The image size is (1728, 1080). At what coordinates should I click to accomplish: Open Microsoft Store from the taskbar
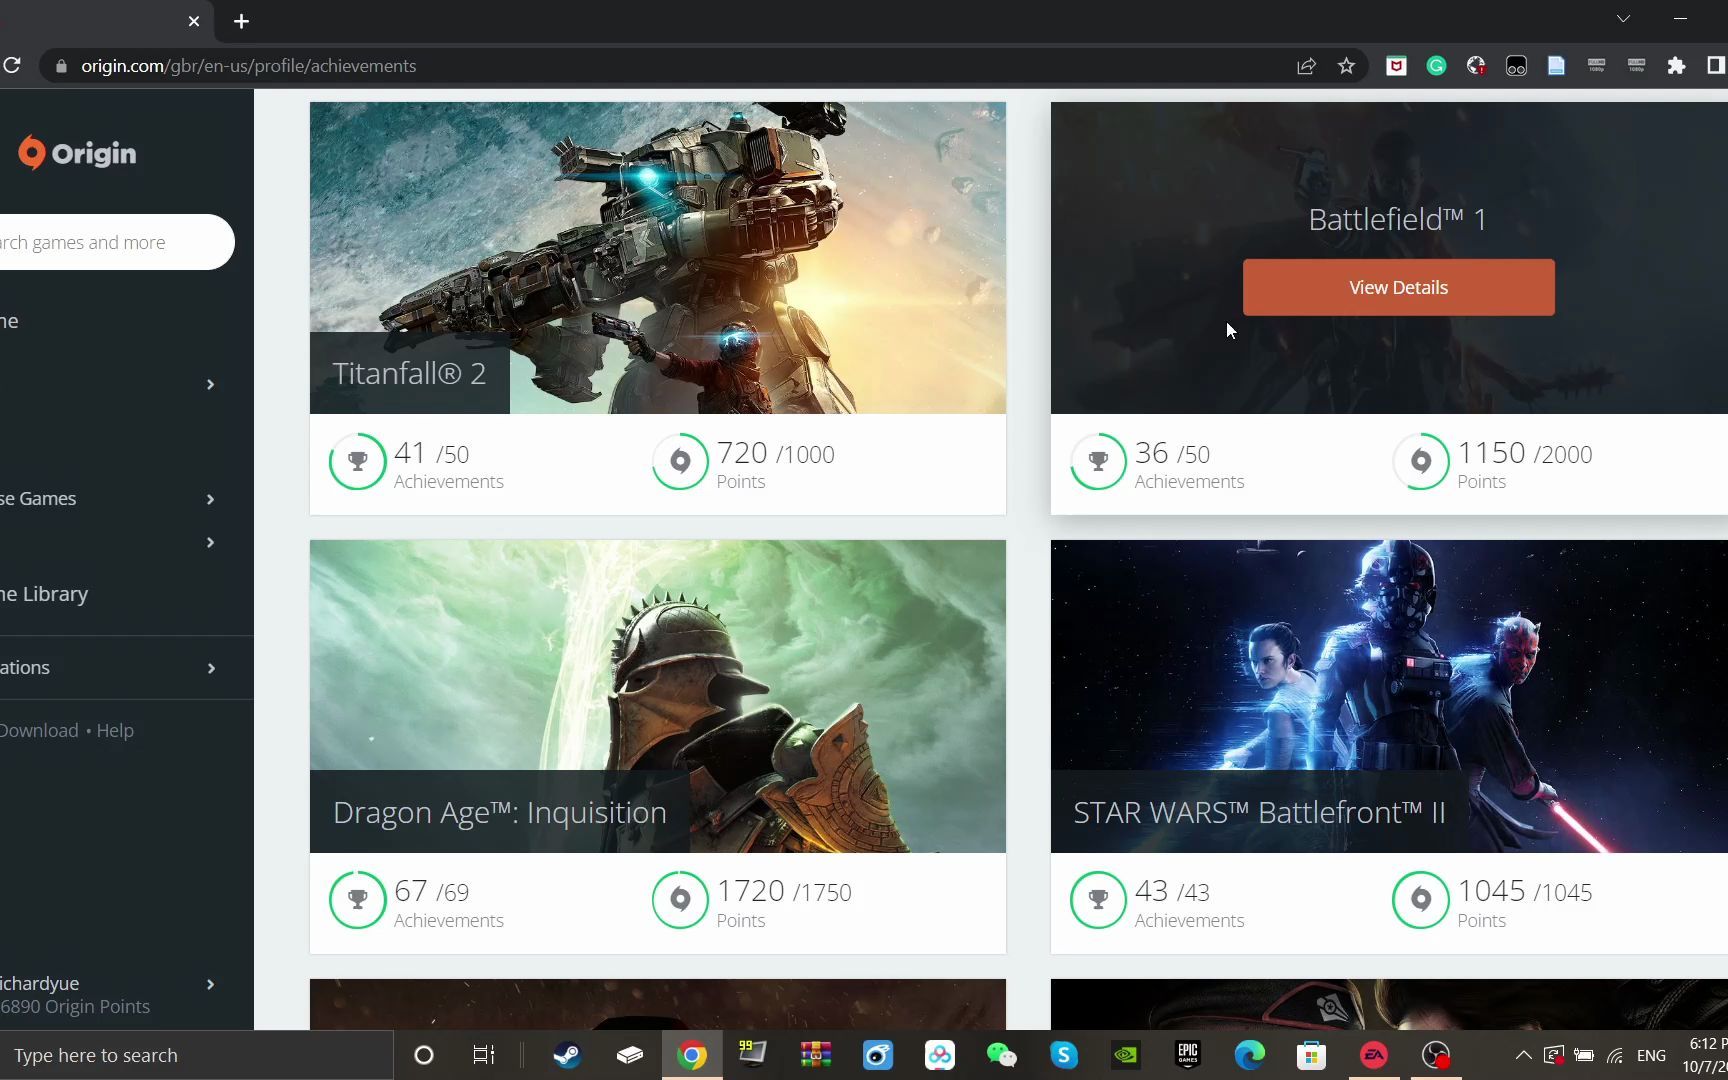point(1312,1055)
